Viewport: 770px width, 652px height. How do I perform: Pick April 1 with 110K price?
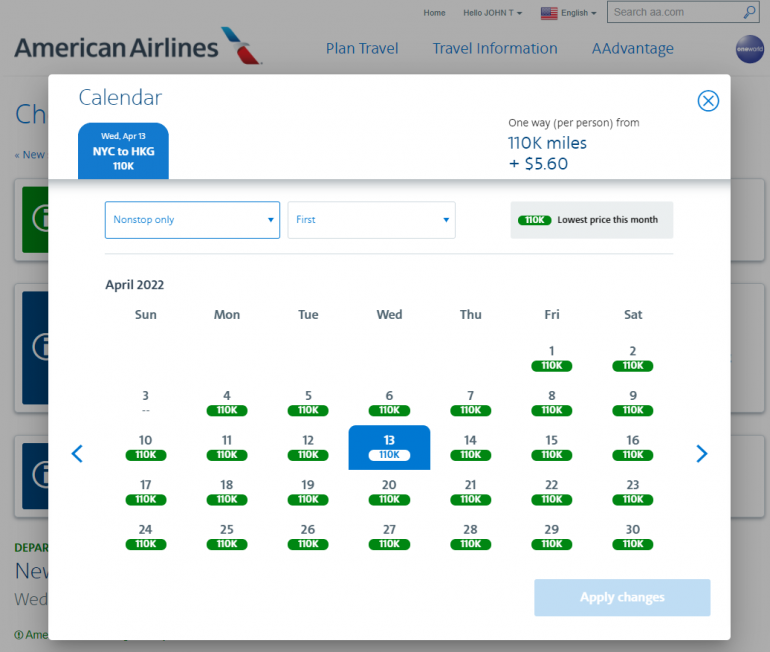pyautogui.click(x=552, y=357)
